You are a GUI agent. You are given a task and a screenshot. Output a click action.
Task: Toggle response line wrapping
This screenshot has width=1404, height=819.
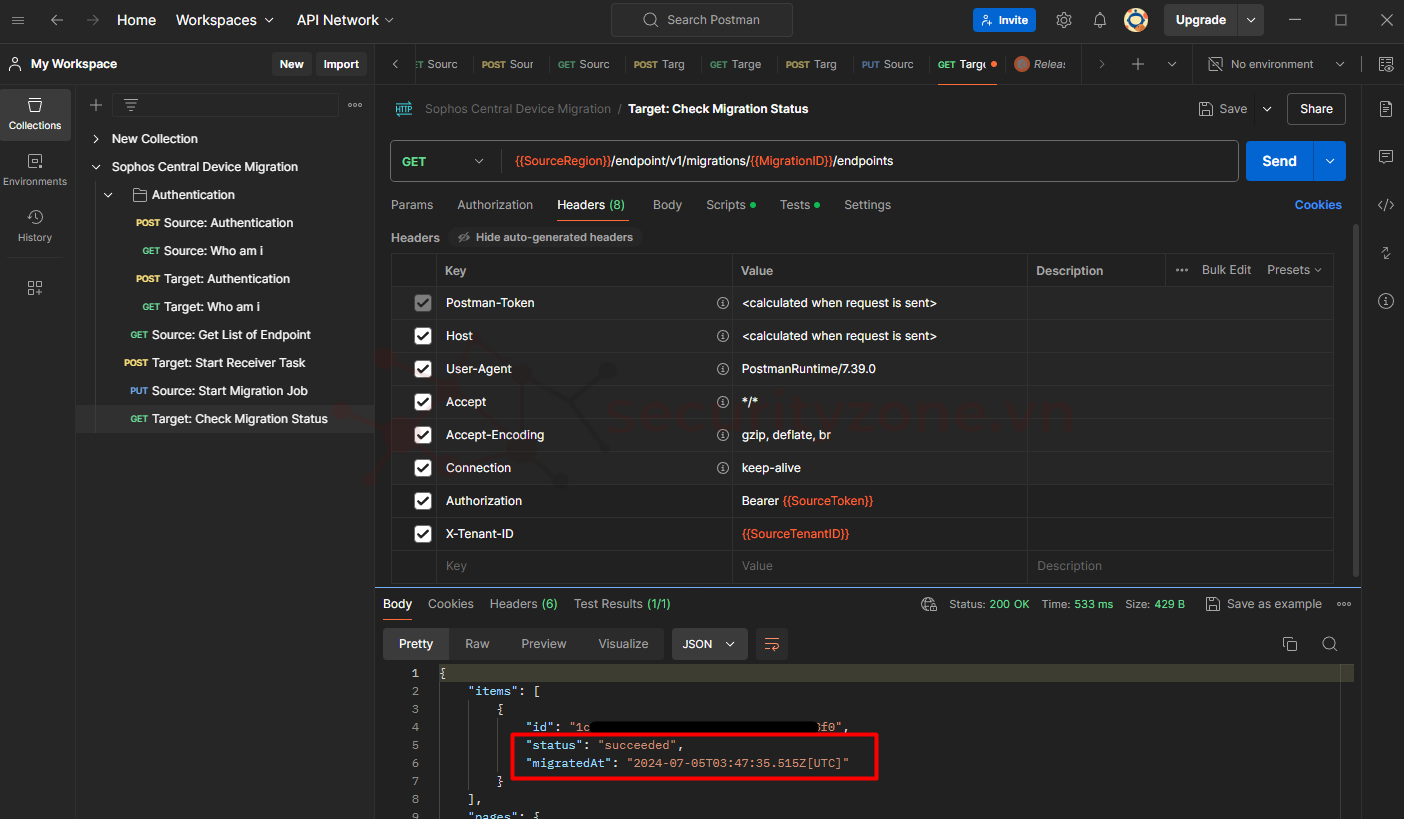[772, 644]
